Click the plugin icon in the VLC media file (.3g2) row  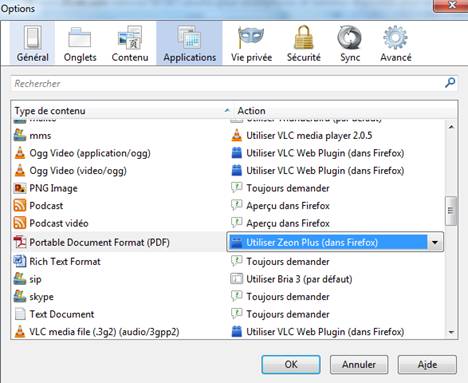(x=236, y=332)
